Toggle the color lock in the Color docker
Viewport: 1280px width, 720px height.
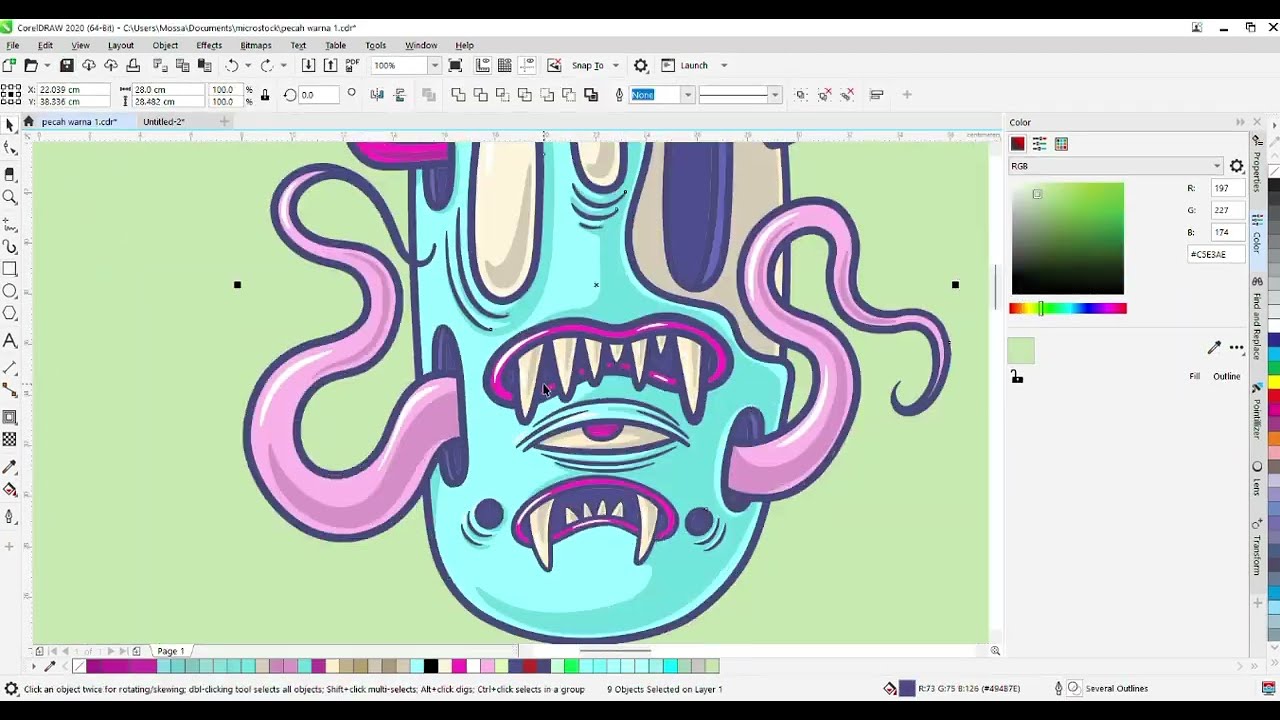[1016, 377]
